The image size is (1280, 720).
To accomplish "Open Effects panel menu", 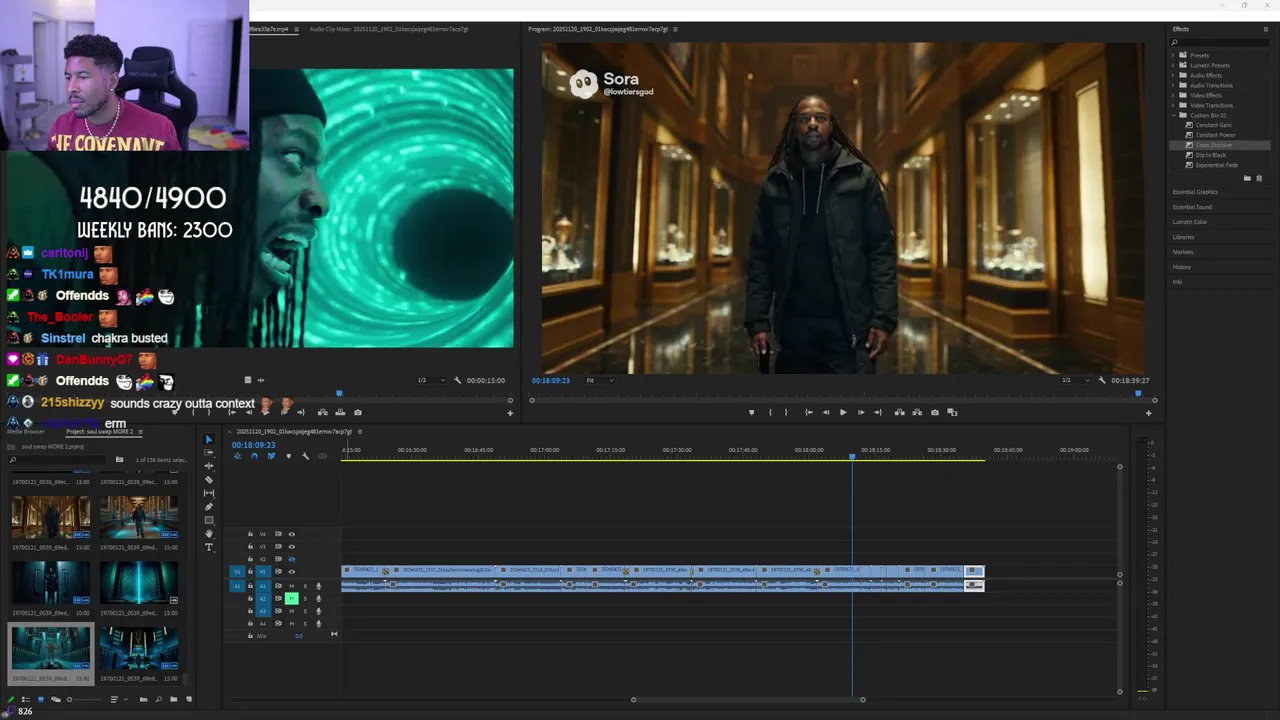I will pos(1265,29).
